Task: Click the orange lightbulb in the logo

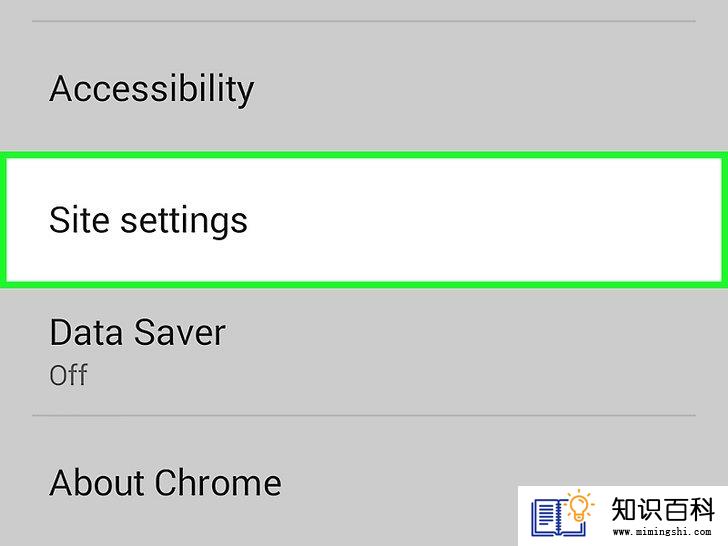Action: 579,507
